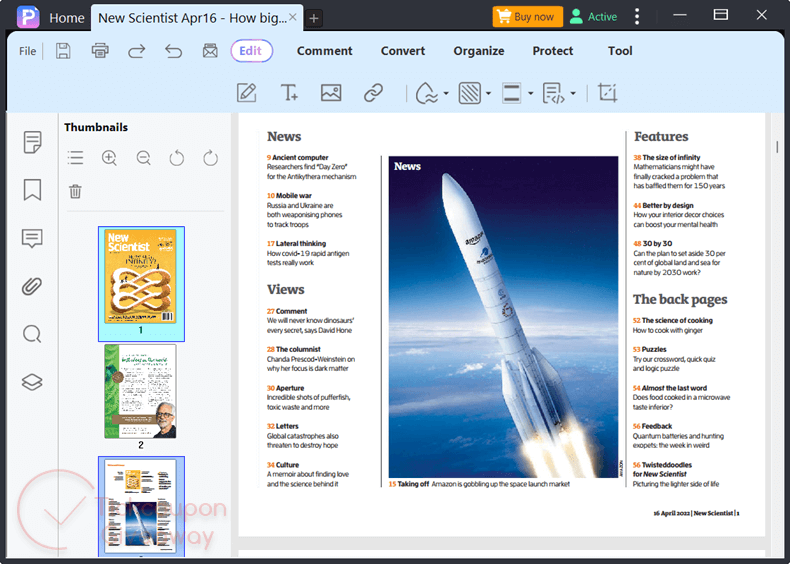Click the Bates number document icon
The height and width of the screenshot is (564, 790).
(553, 93)
